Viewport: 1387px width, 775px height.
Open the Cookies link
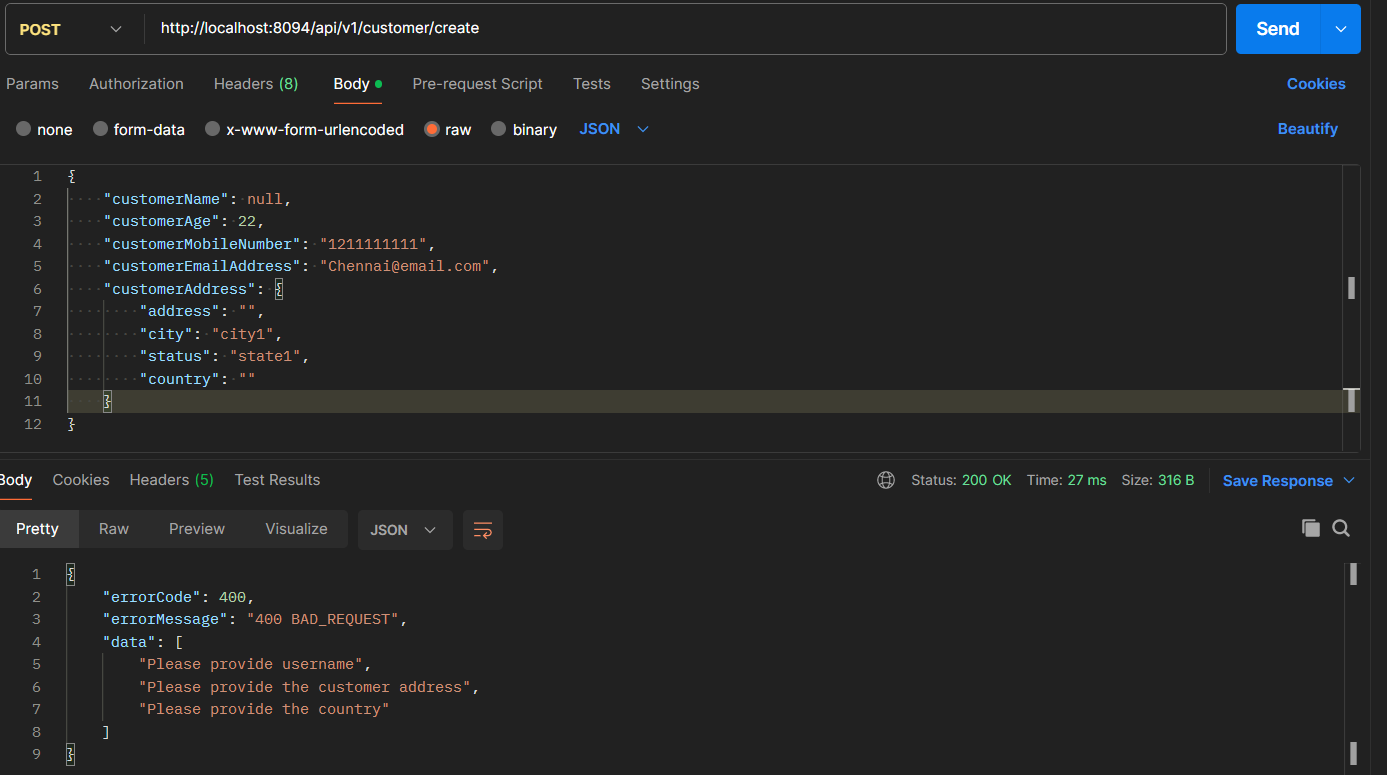pyautogui.click(x=1315, y=84)
